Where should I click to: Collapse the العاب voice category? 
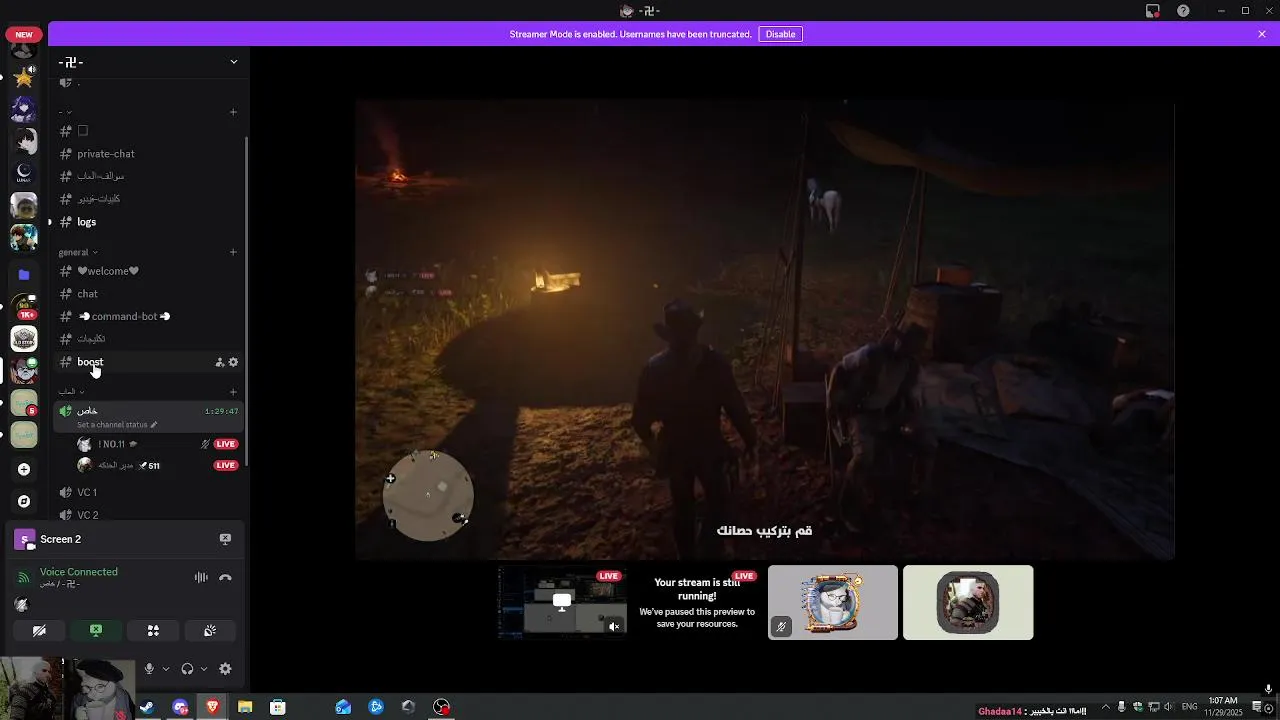pyautogui.click(x=71, y=392)
